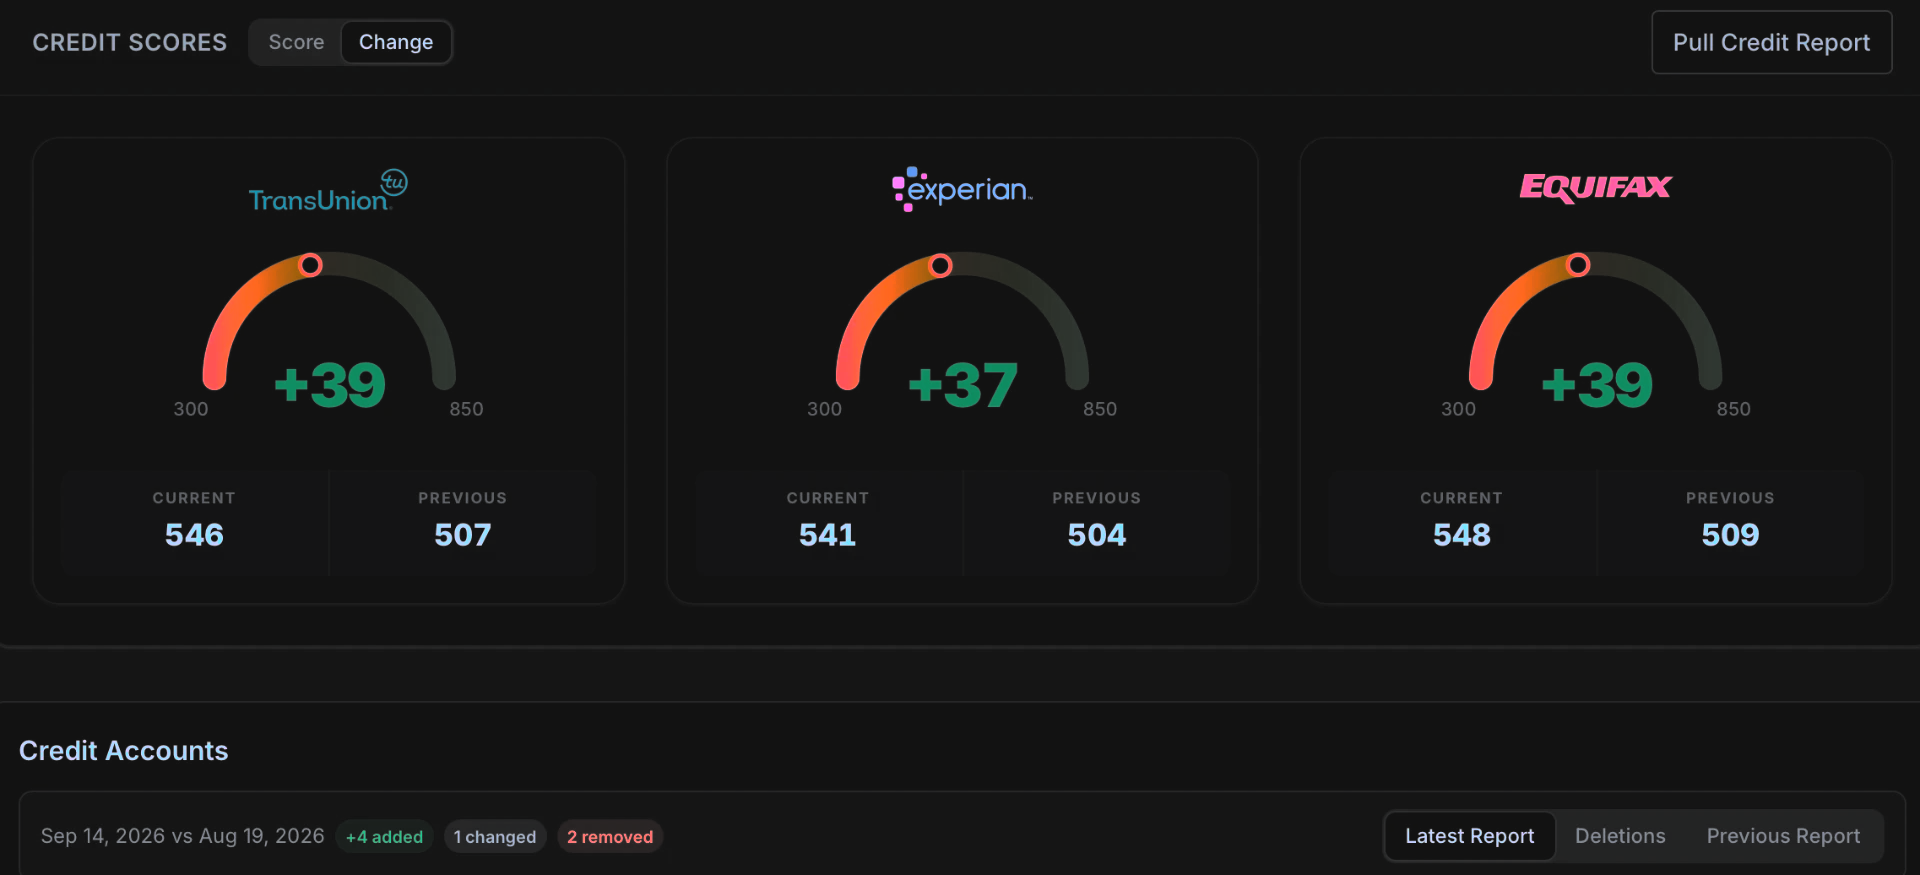Viewport: 1920px width, 875px height.
Task: Click the Credit Accounts heading
Action: click(x=124, y=751)
